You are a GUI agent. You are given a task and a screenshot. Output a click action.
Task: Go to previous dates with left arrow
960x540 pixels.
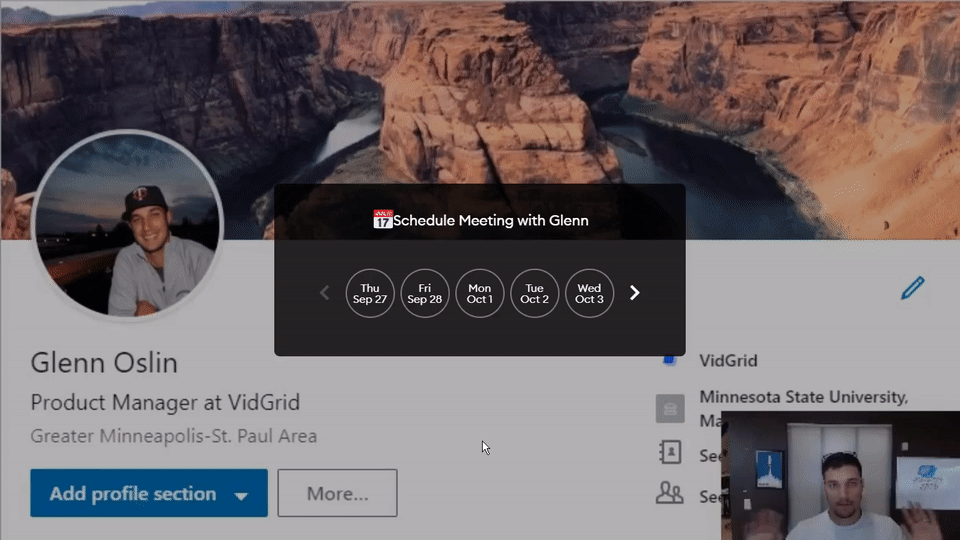(x=324, y=293)
